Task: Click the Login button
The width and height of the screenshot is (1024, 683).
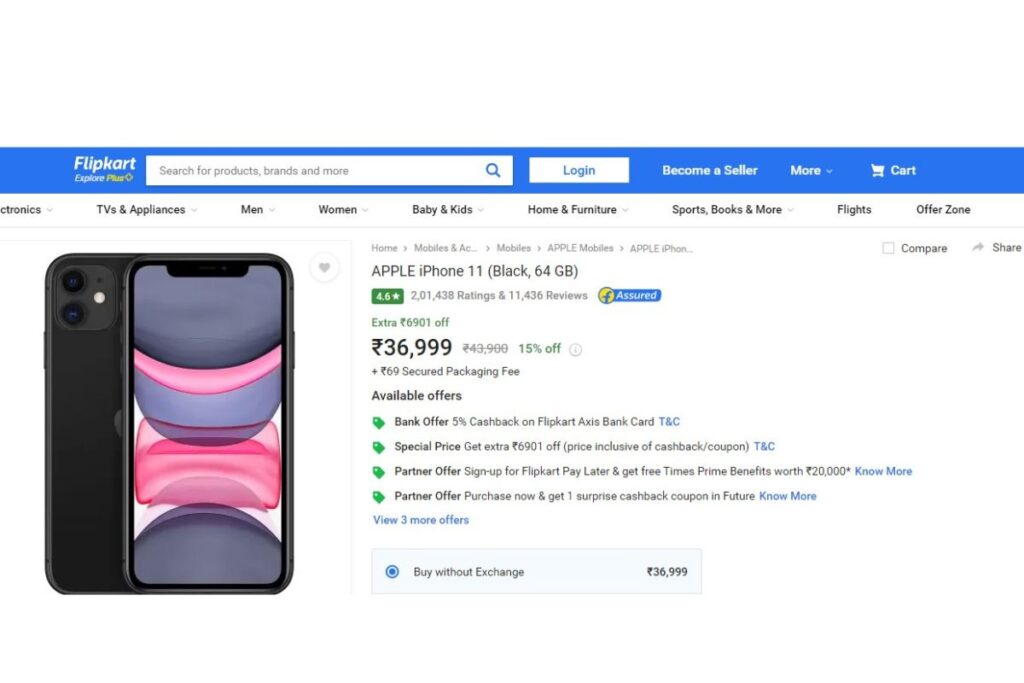Action: click(x=579, y=170)
